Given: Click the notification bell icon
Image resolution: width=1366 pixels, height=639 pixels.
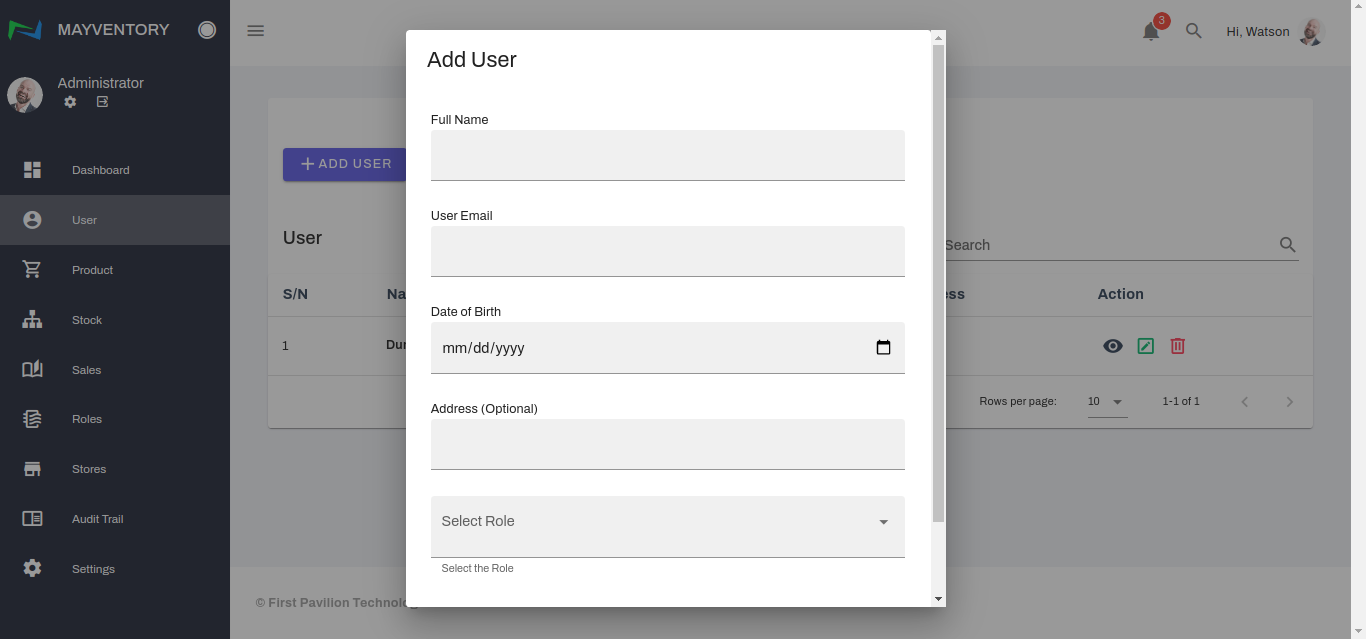Looking at the screenshot, I should coord(1151,32).
